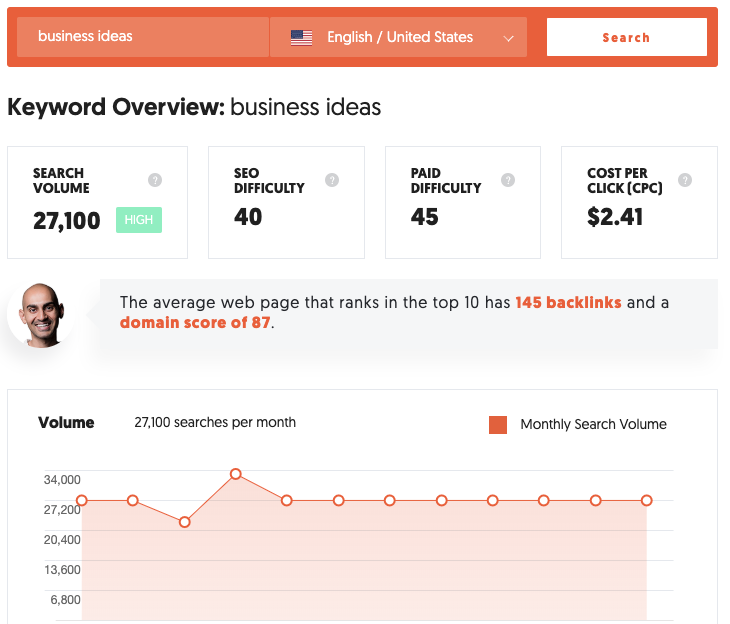Click the '13,600' axis label
The width and height of the screenshot is (730, 624).
coord(62,570)
